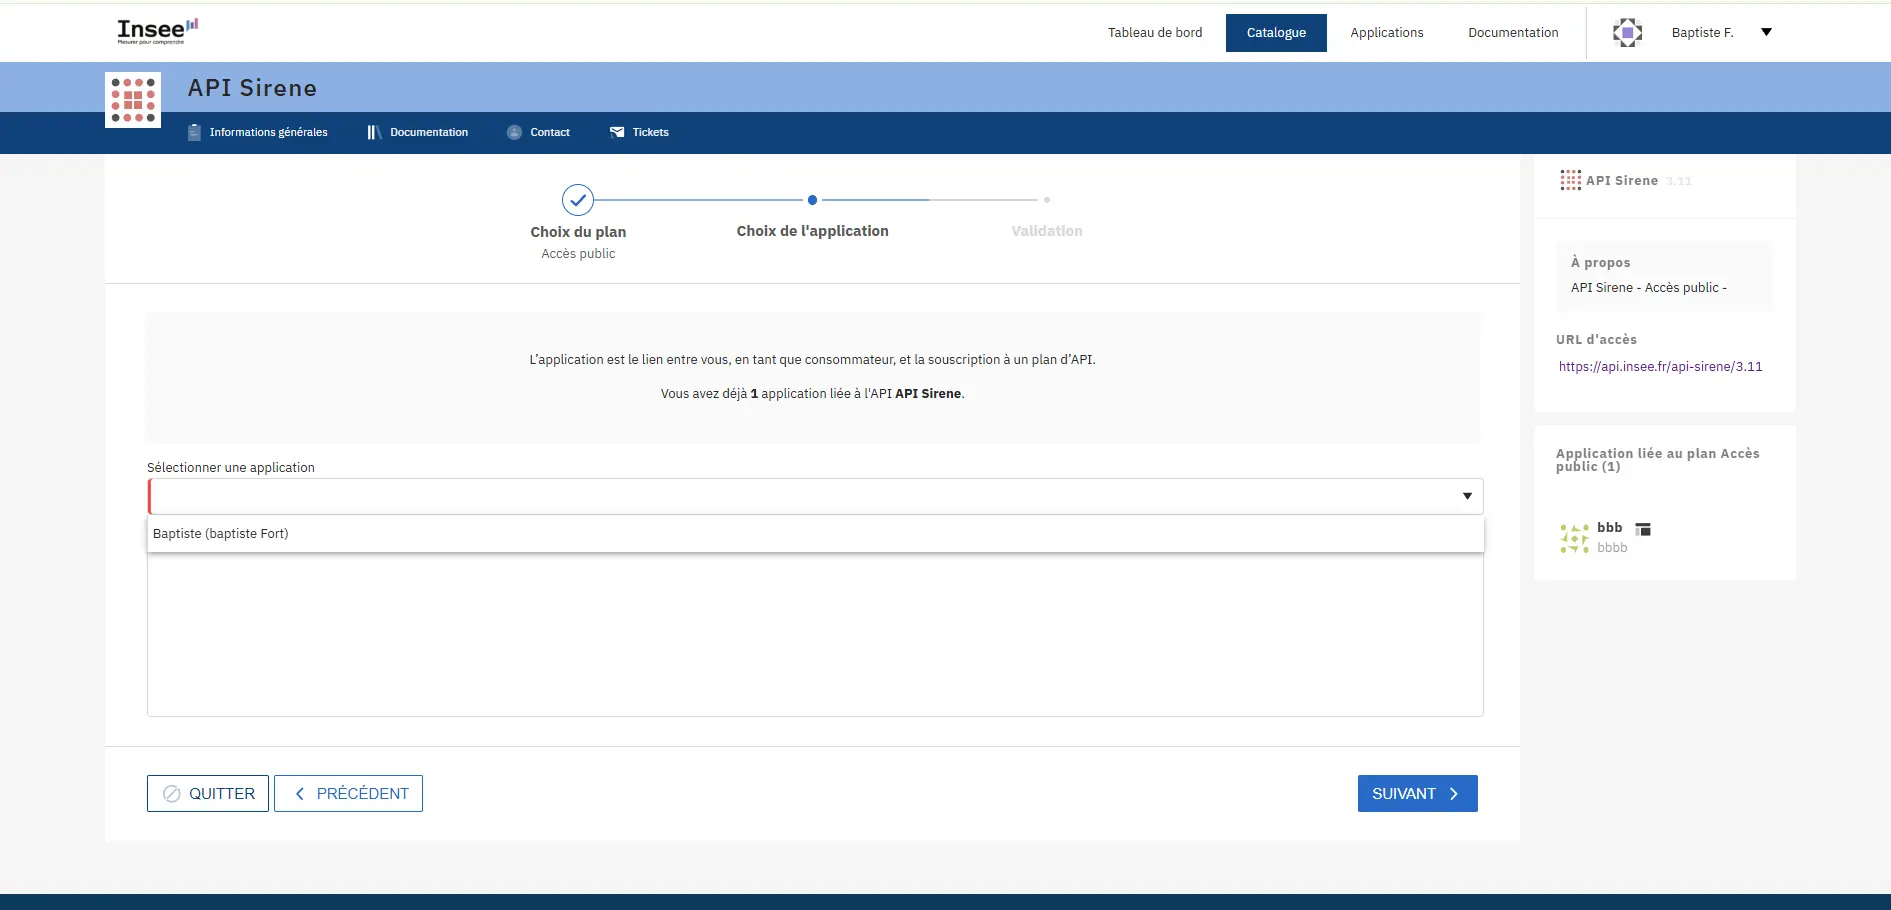Click the completed Choix du plan checkmark
This screenshot has width=1891, height=910.
(578, 200)
